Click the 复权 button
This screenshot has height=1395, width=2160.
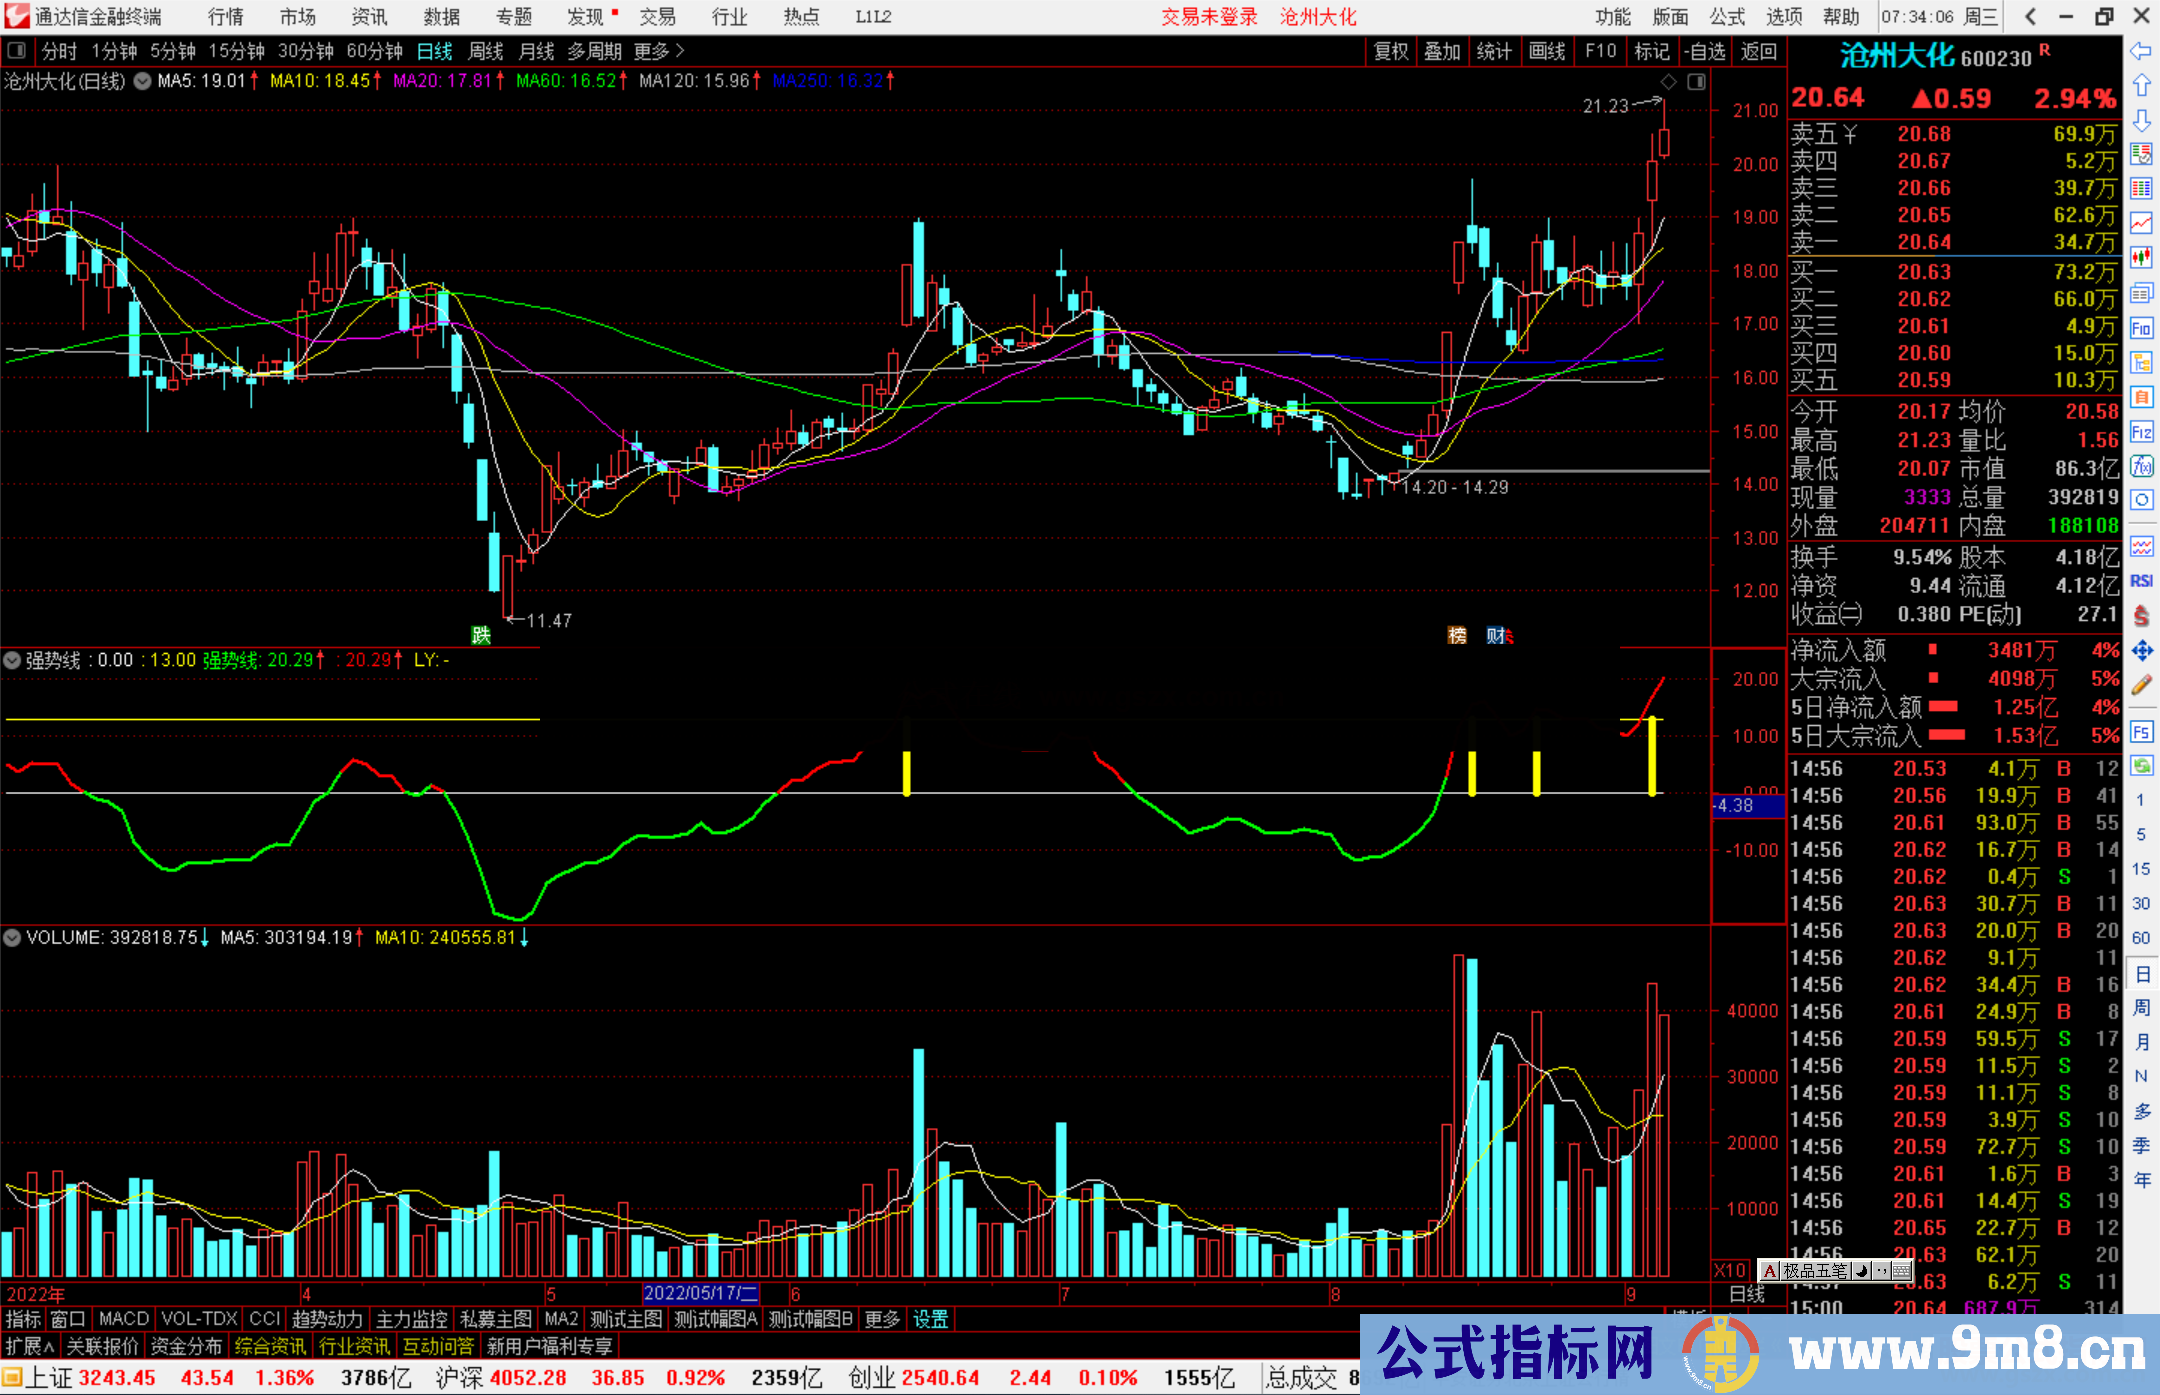coord(1391,51)
